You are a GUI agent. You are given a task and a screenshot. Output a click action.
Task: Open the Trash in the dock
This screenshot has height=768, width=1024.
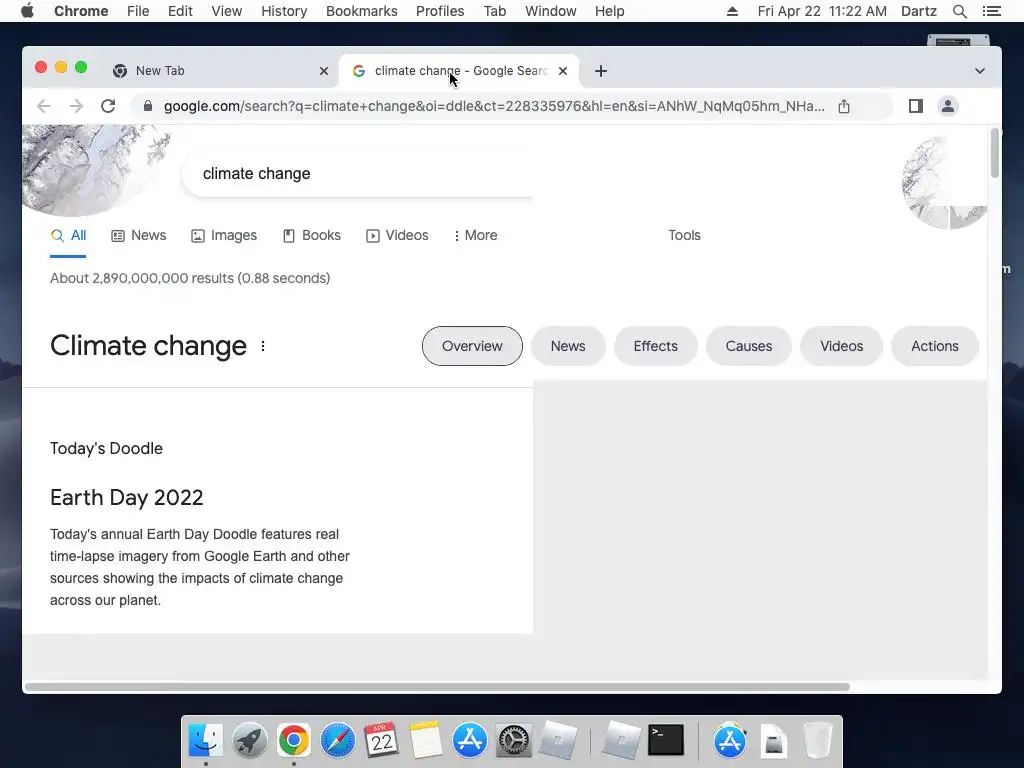pos(817,741)
